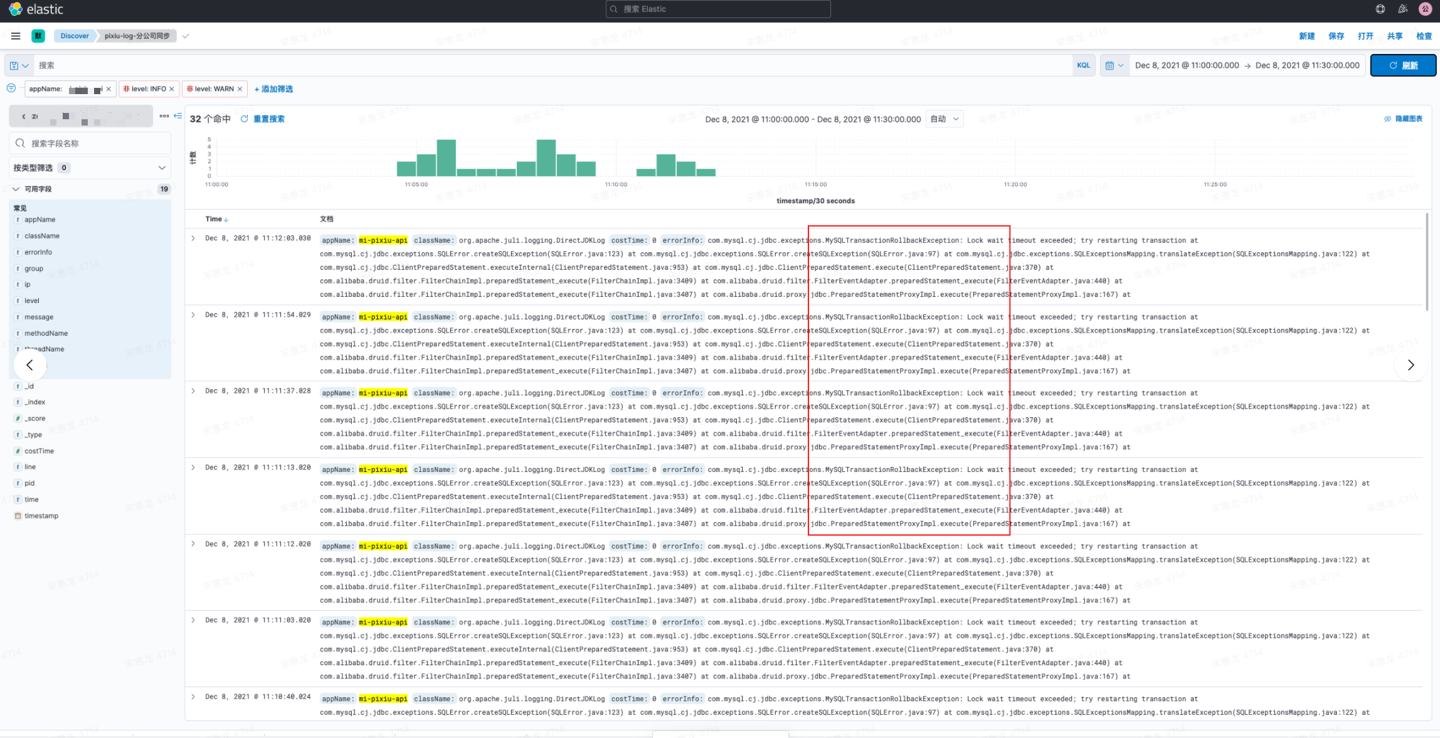Screen dimensions: 1440x738
Task: Focus the 搜索字段名称 field search box
Action: tap(90, 143)
